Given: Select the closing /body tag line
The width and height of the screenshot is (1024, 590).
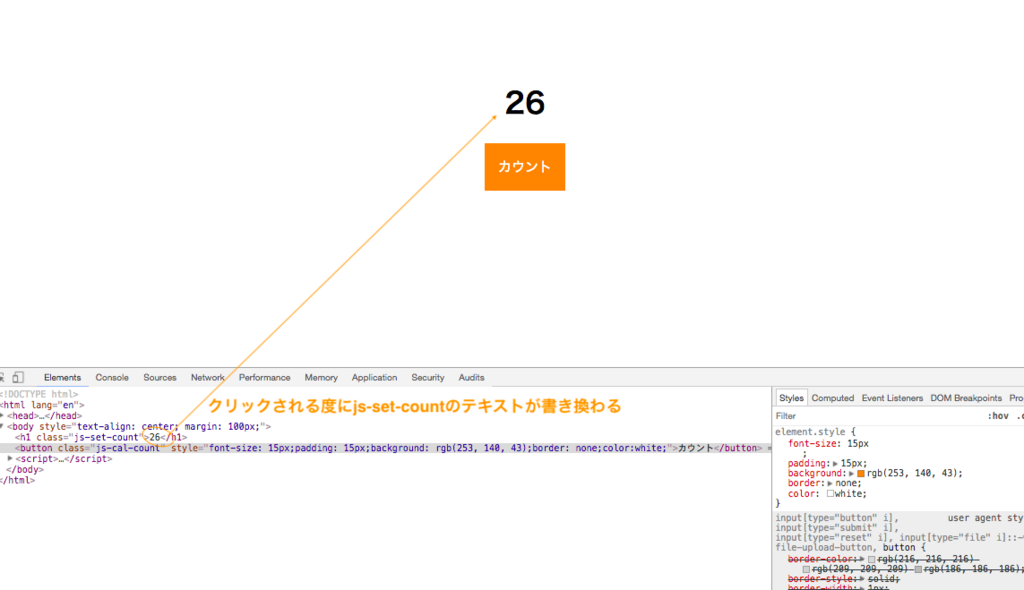Looking at the screenshot, I should click(25, 469).
